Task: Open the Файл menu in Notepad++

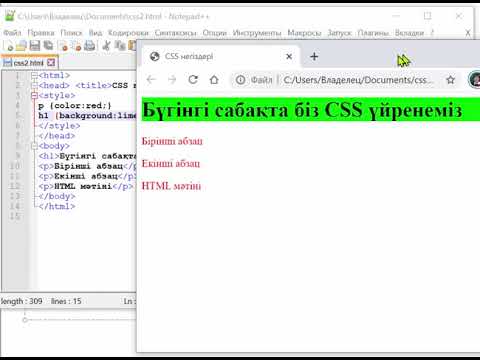Action: [13, 33]
